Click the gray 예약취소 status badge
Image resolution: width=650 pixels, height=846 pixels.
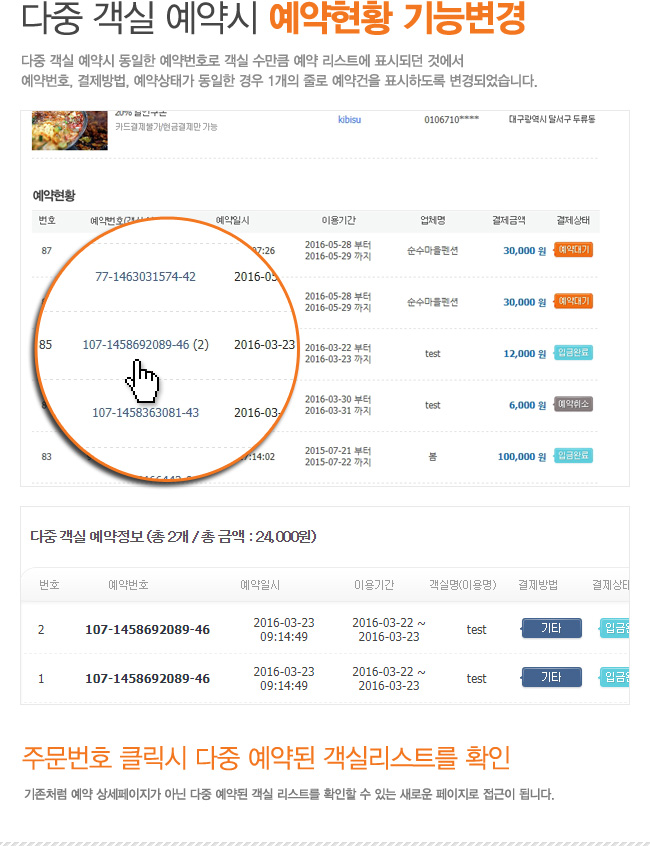point(573,404)
